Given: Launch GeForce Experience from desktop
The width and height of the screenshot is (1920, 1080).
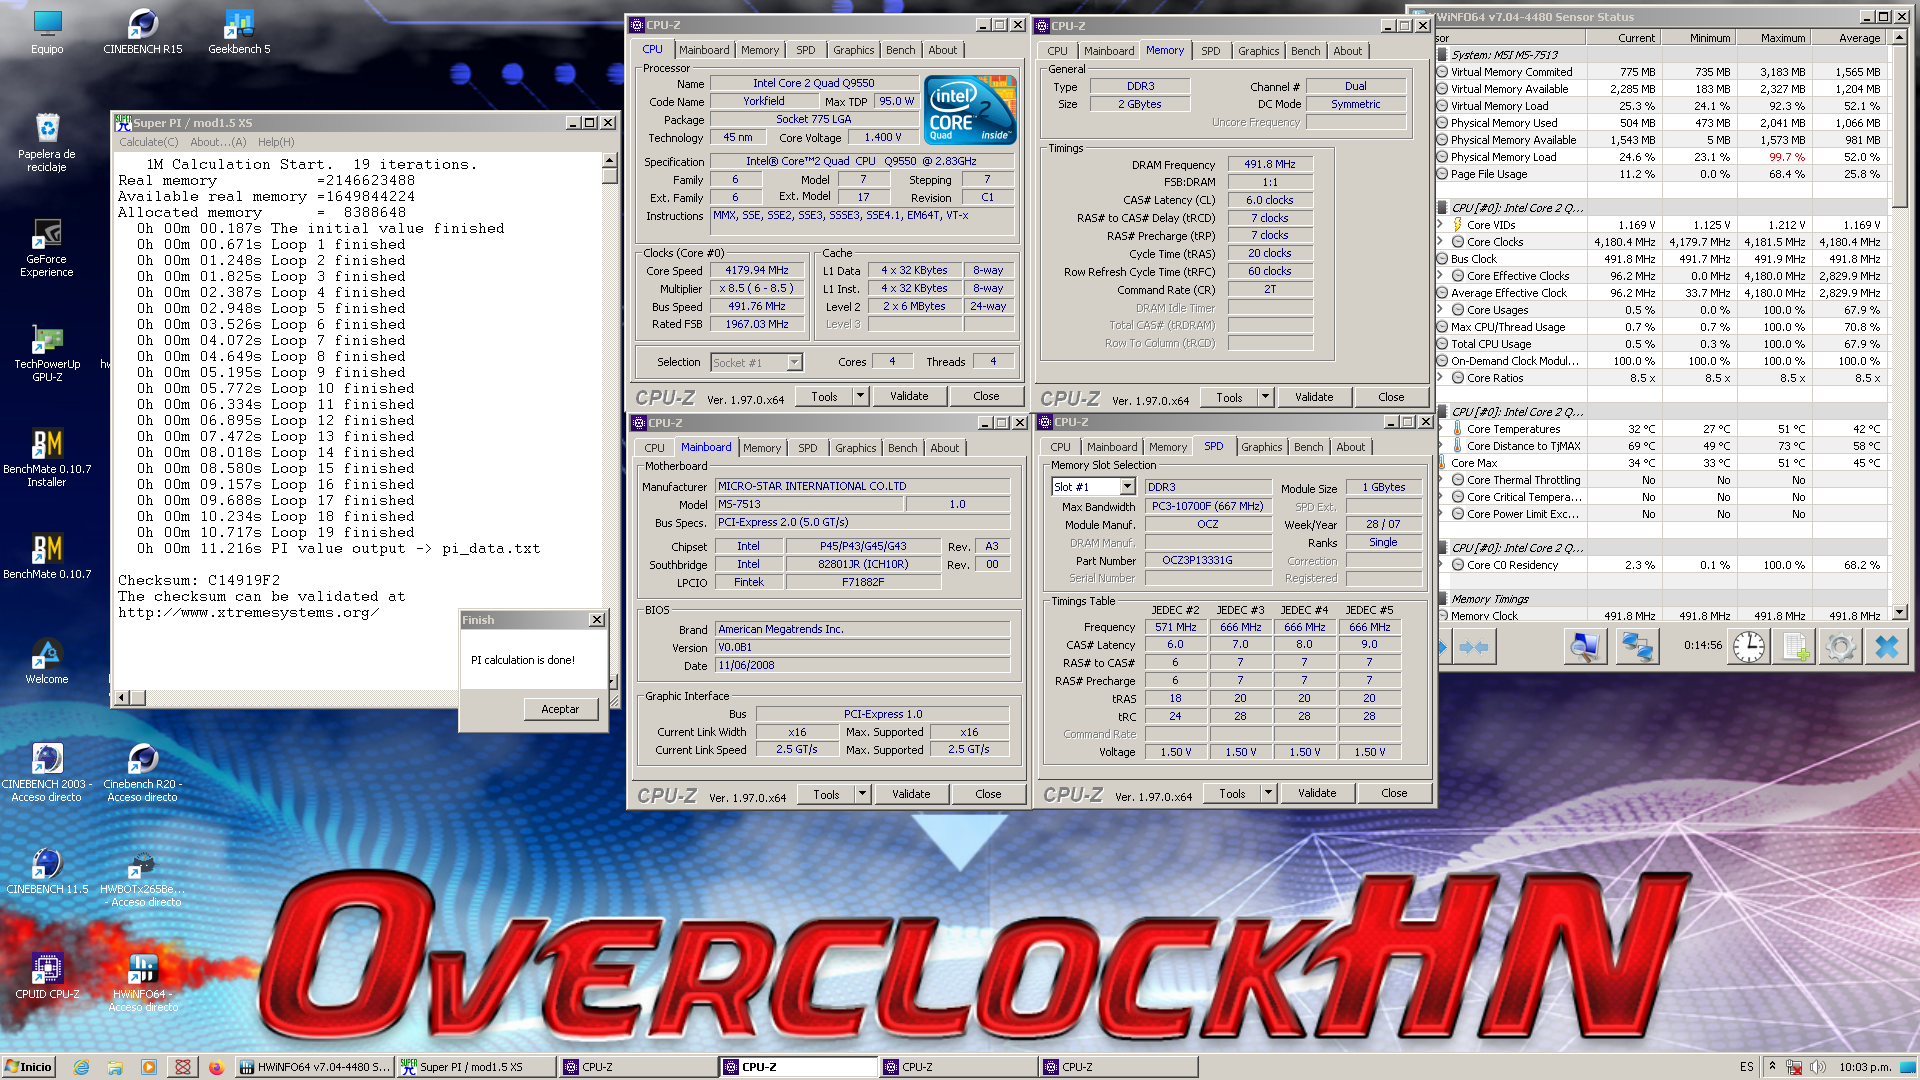Looking at the screenshot, I should (x=47, y=248).
